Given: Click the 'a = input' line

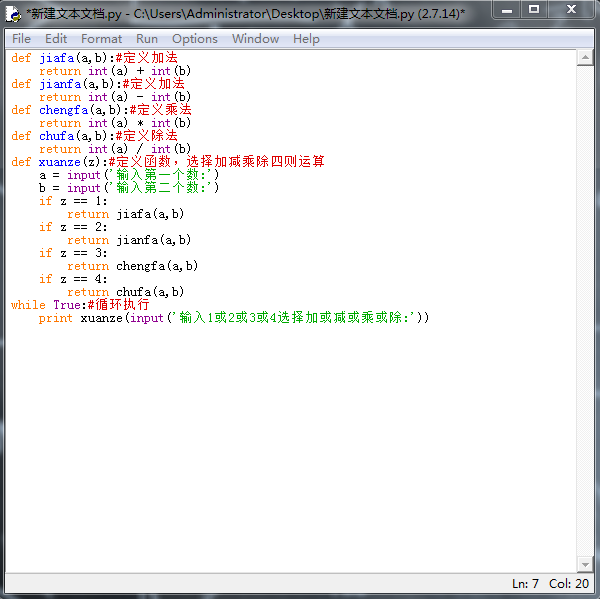Looking at the screenshot, I should coord(129,175).
